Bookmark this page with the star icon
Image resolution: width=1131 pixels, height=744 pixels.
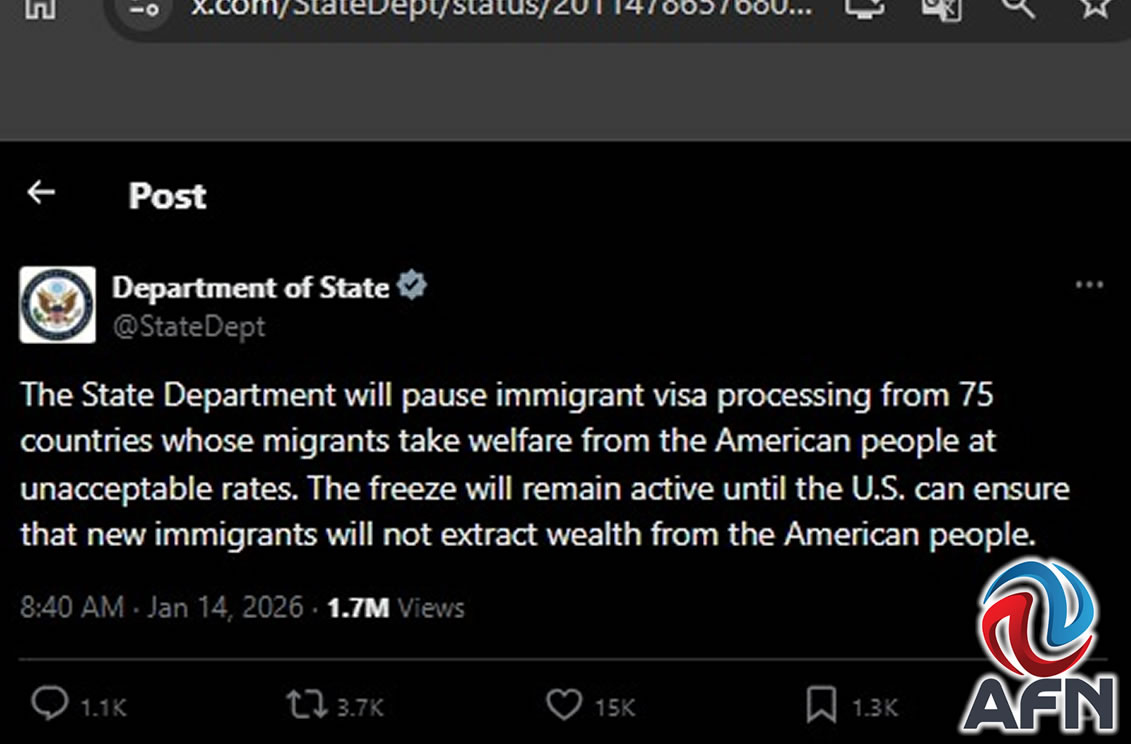click(x=1095, y=8)
